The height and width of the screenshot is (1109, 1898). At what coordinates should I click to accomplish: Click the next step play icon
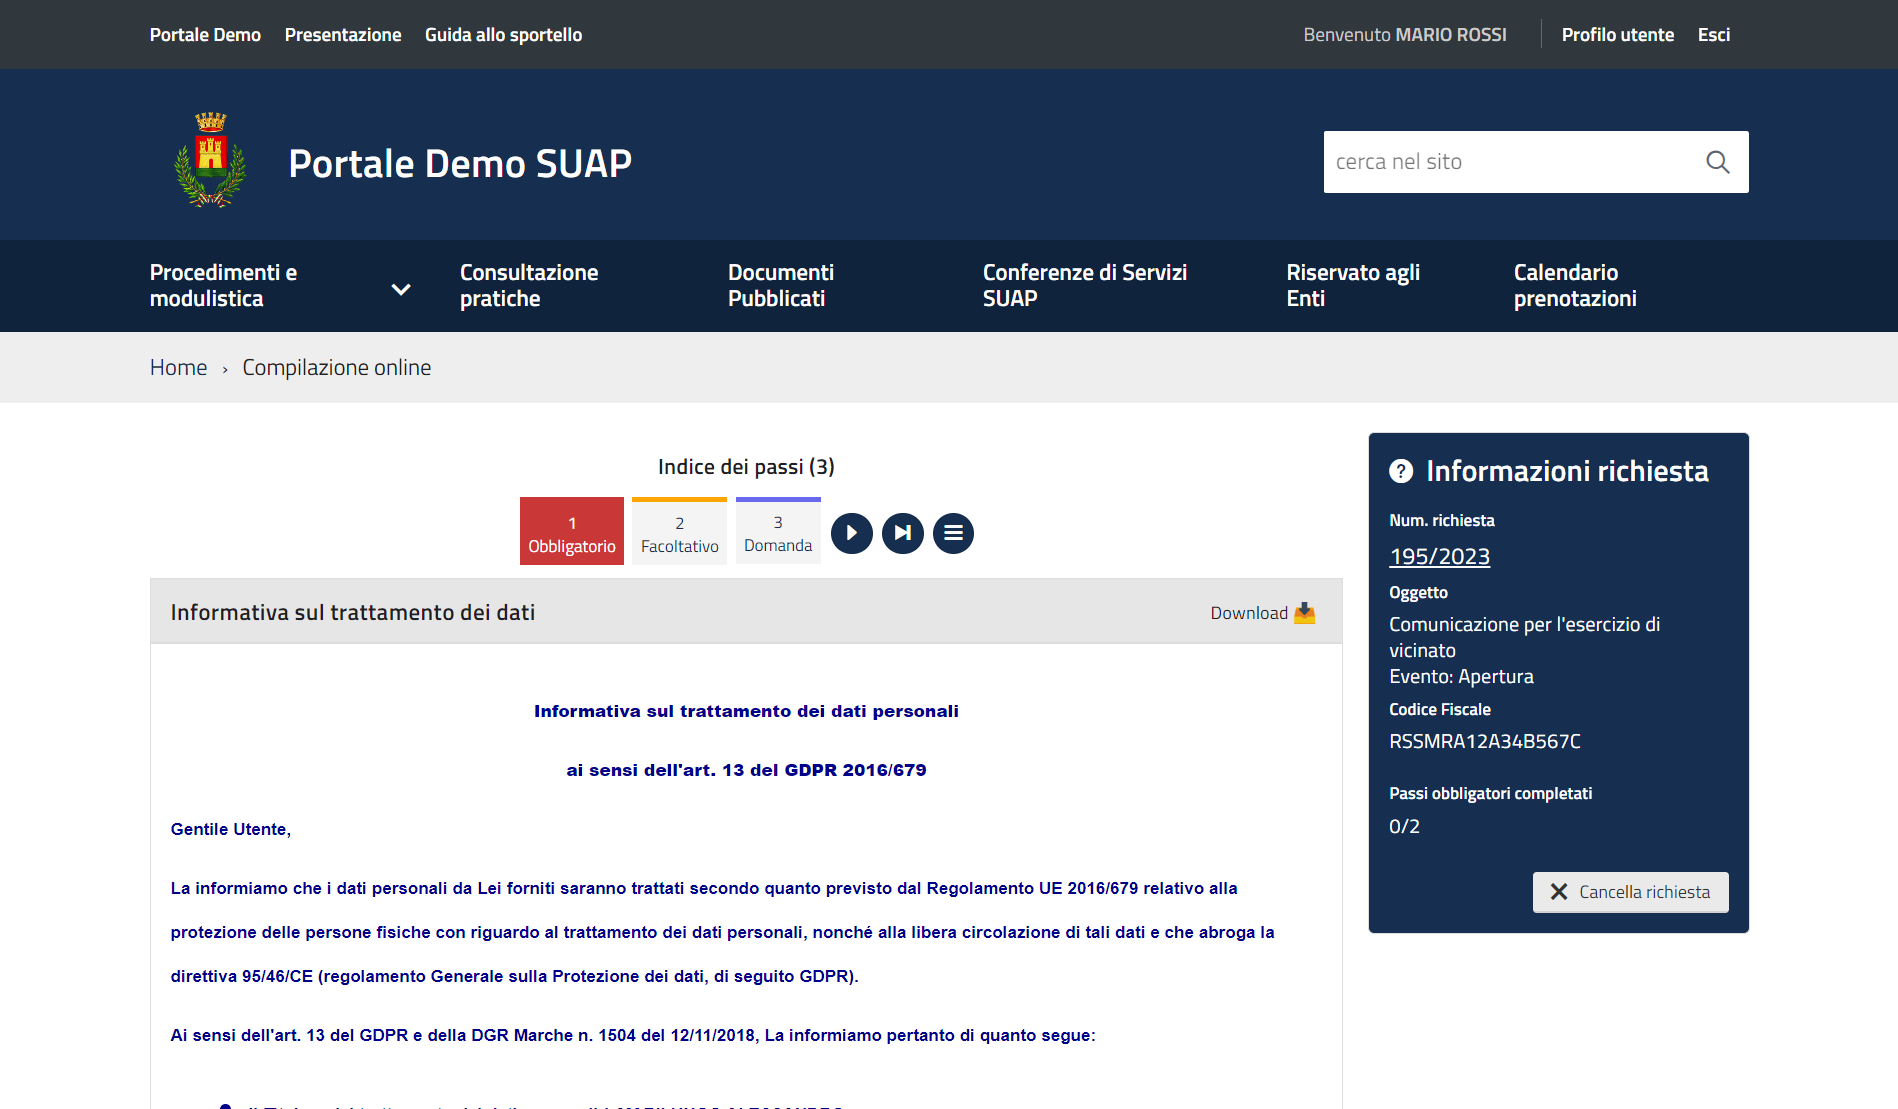pos(851,533)
